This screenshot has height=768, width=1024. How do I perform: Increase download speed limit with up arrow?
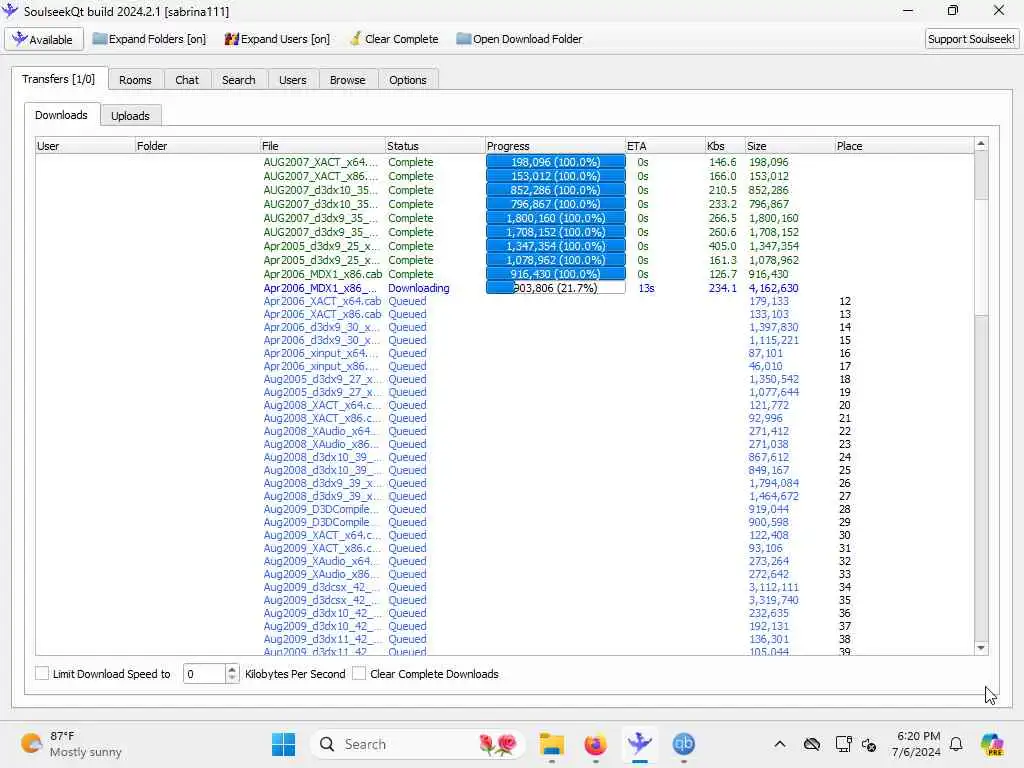click(232, 669)
